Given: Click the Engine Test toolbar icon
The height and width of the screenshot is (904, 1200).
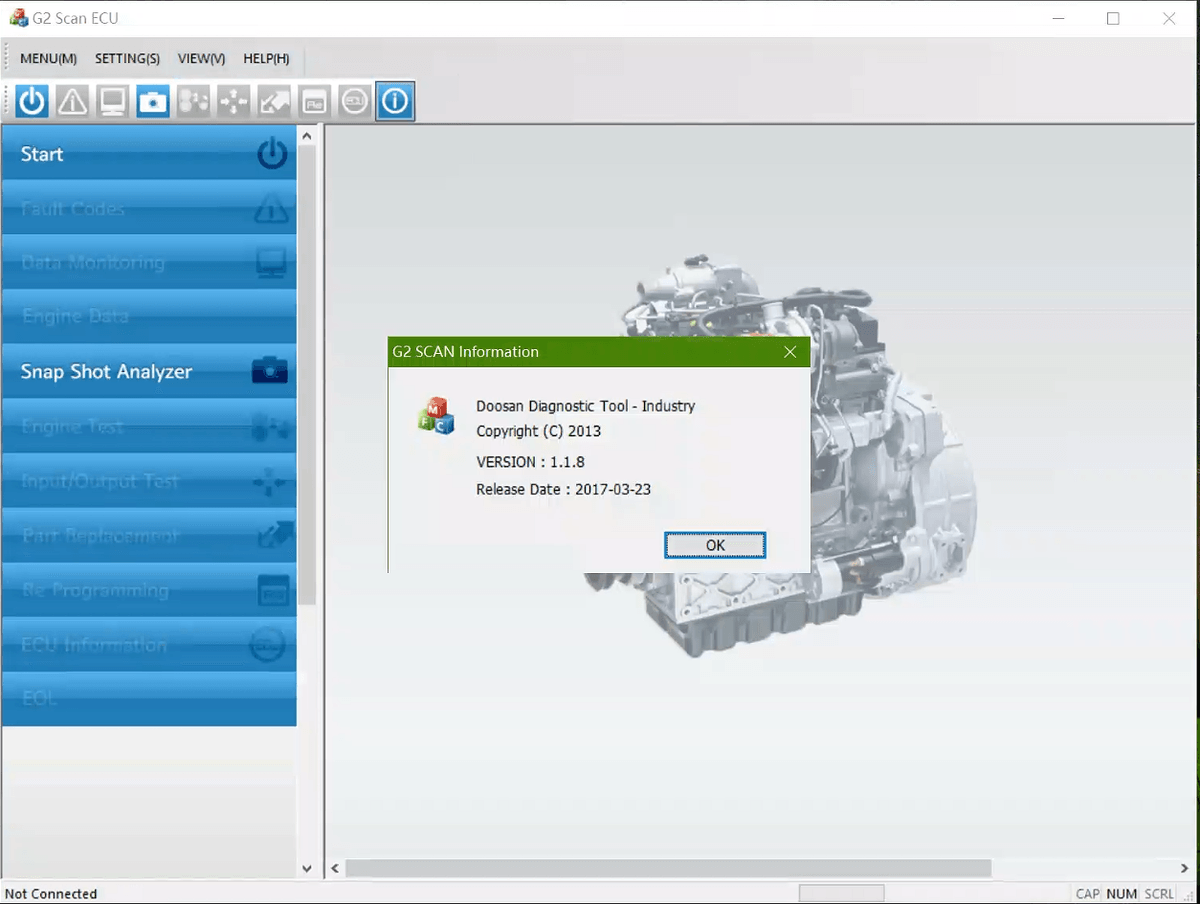Looking at the screenshot, I should (x=193, y=101).
